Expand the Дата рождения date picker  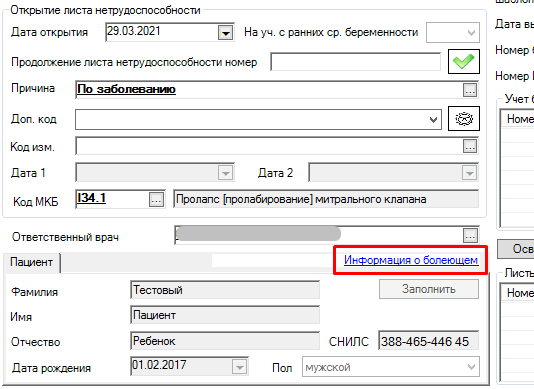tap(239, 367)
